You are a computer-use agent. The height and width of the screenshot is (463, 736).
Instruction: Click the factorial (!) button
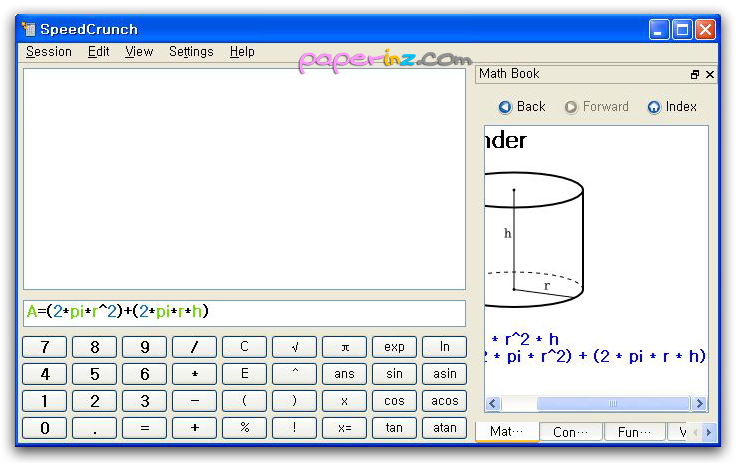coord(294,428)
